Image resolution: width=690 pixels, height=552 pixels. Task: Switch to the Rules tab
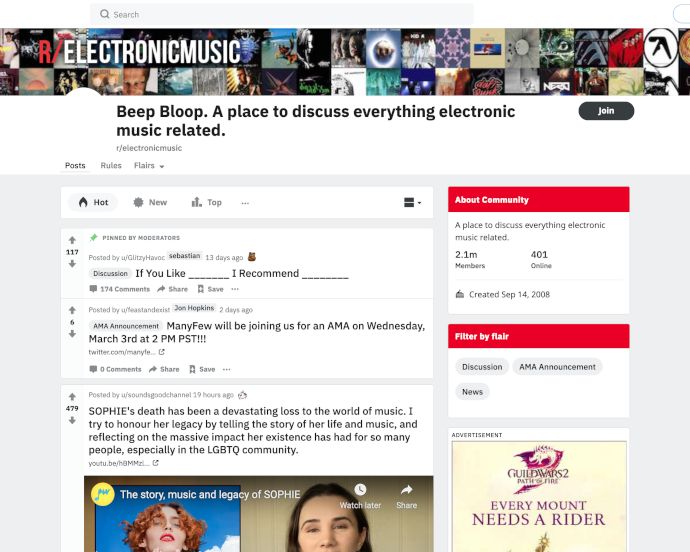point(111,166)
